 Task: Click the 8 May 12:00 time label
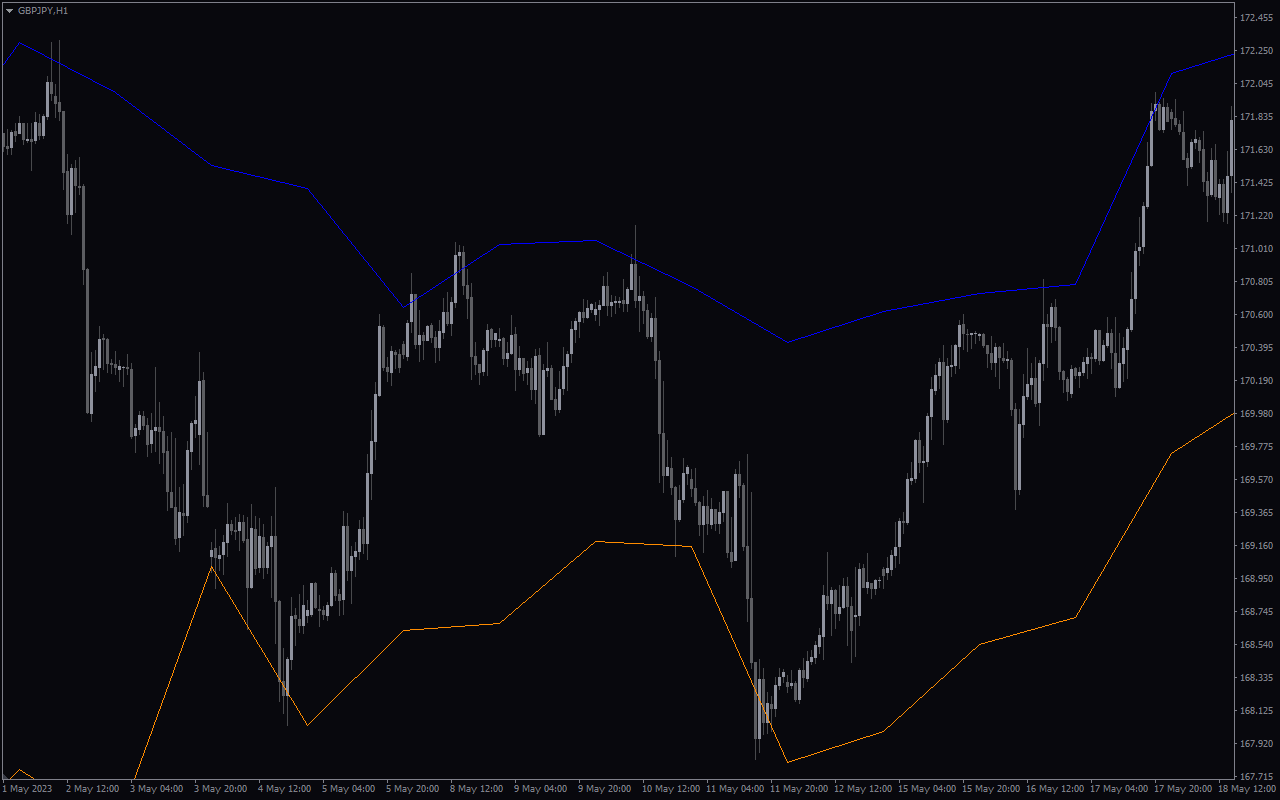point(476,789)
